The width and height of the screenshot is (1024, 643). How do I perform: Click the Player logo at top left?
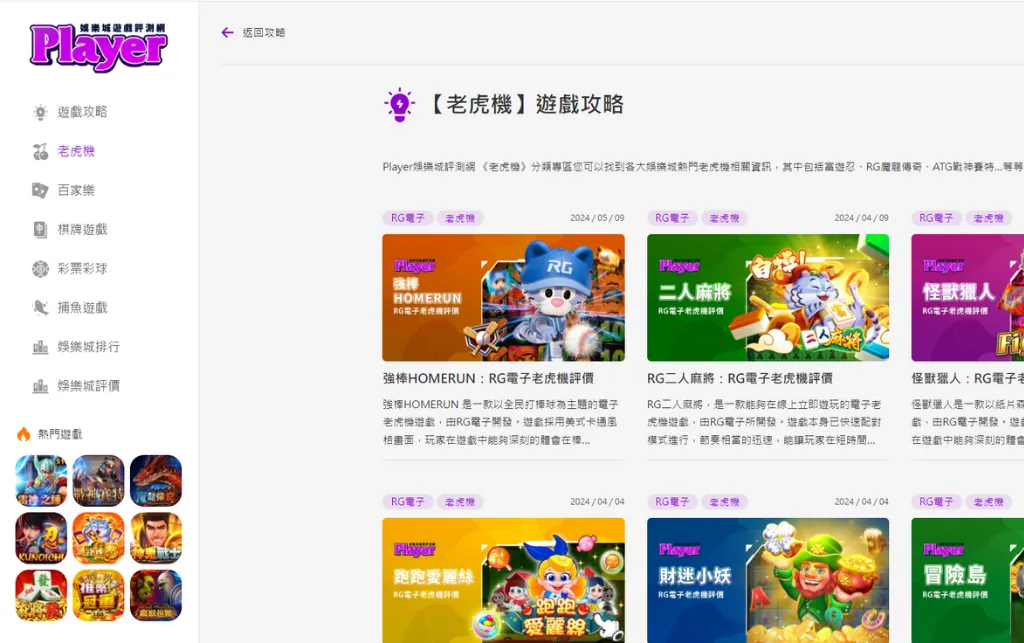(x=97, y=45)
